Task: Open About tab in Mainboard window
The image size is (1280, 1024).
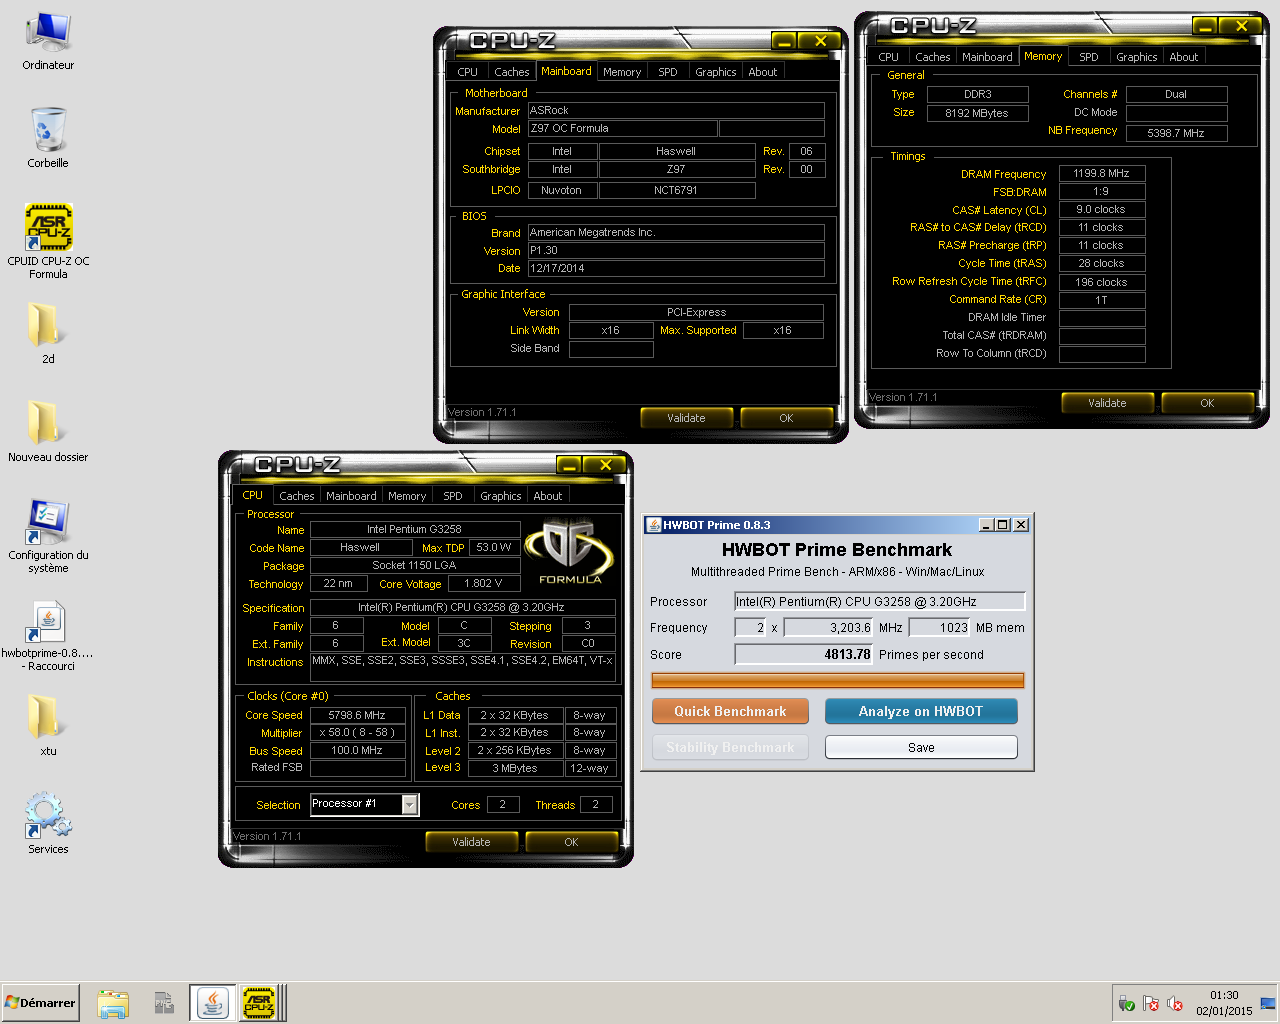Action: [763, 72]
